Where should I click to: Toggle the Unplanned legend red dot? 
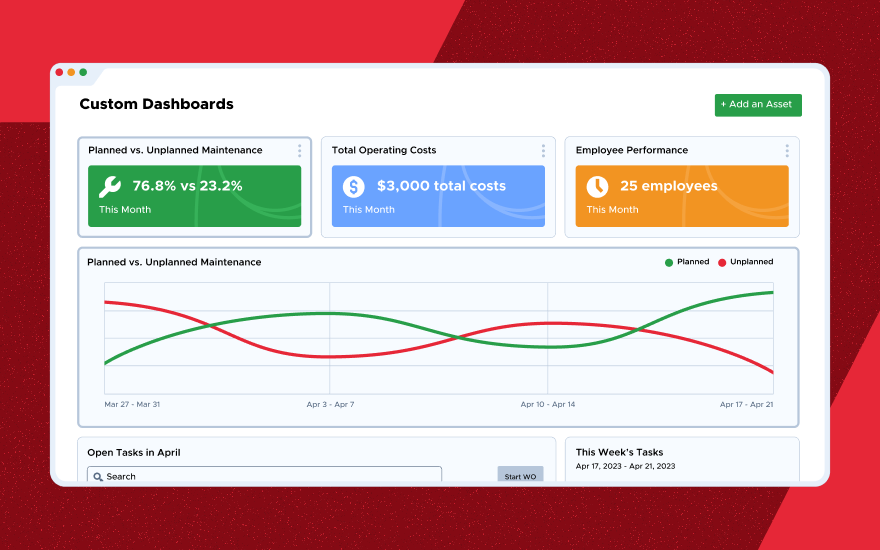(722, 262)
